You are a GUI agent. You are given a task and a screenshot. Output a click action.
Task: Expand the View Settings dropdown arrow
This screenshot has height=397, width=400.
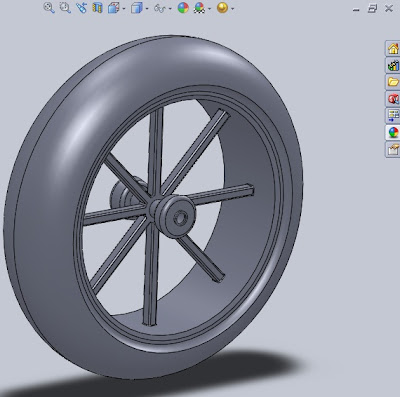232,8
